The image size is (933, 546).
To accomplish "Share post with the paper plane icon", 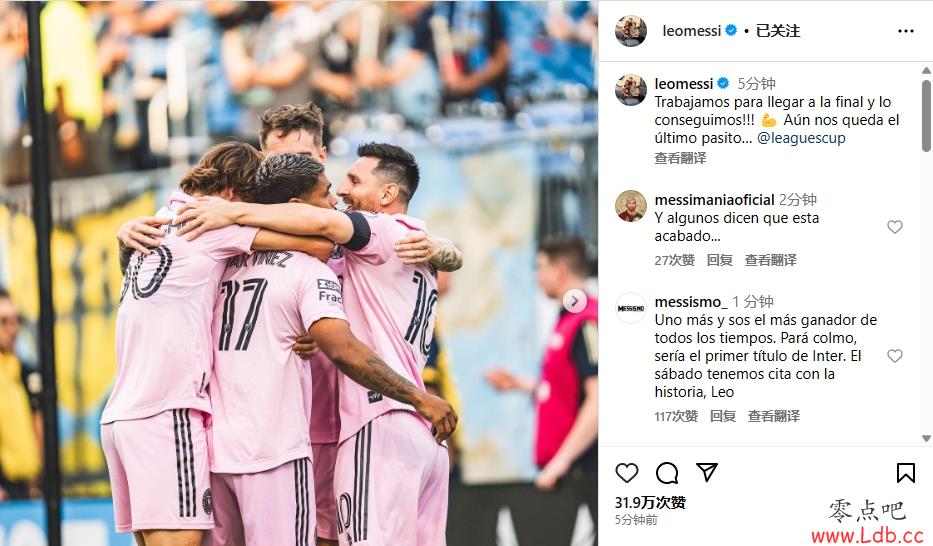I will click(x=707, y=472).
